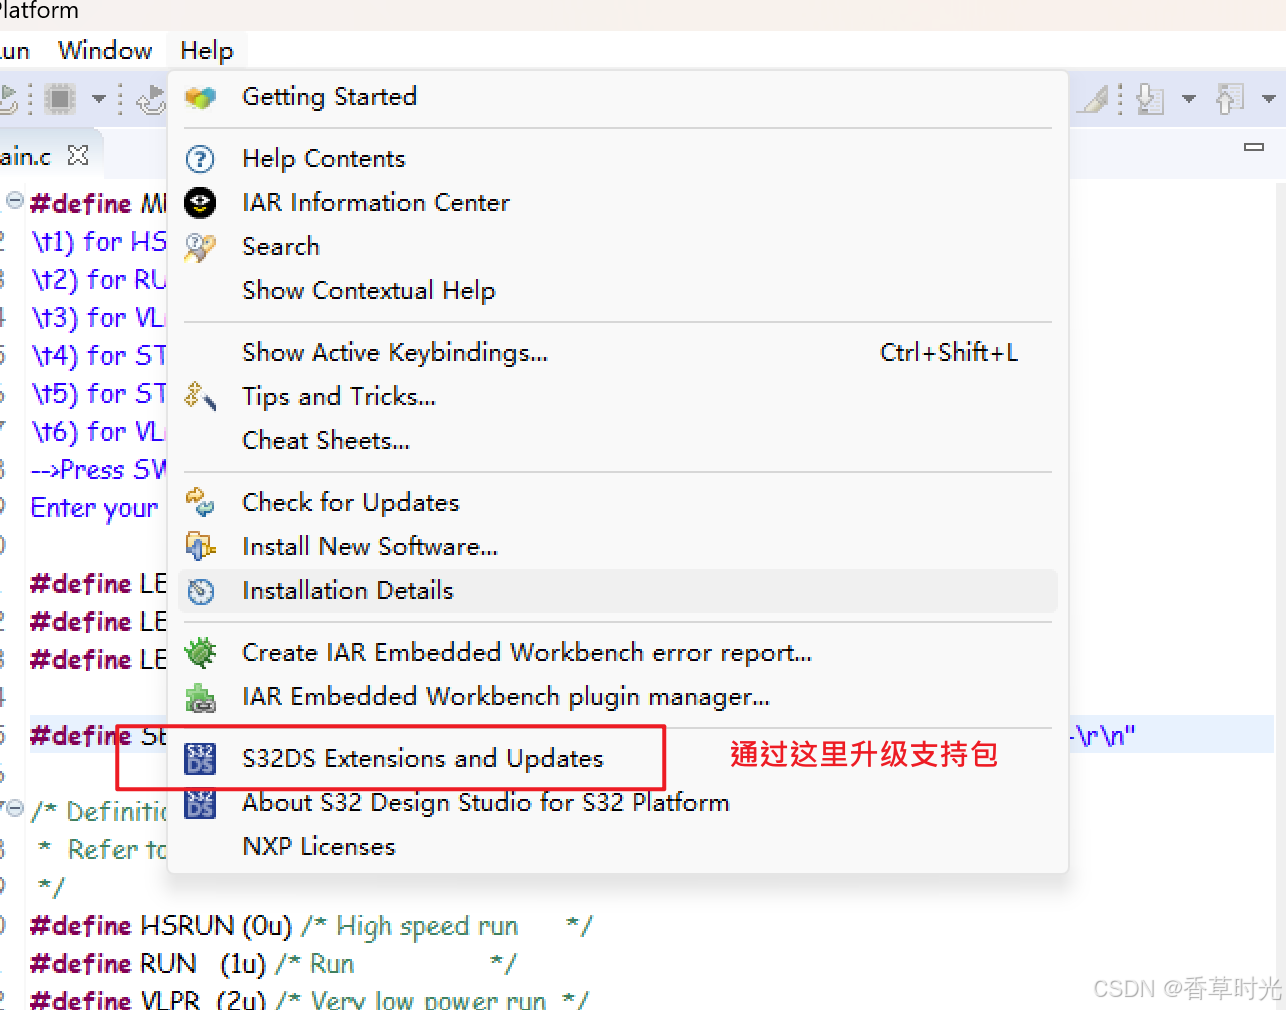Open IAR Information Center
This screenshot has width=1286, height=1010.
(x=618, y=203)
